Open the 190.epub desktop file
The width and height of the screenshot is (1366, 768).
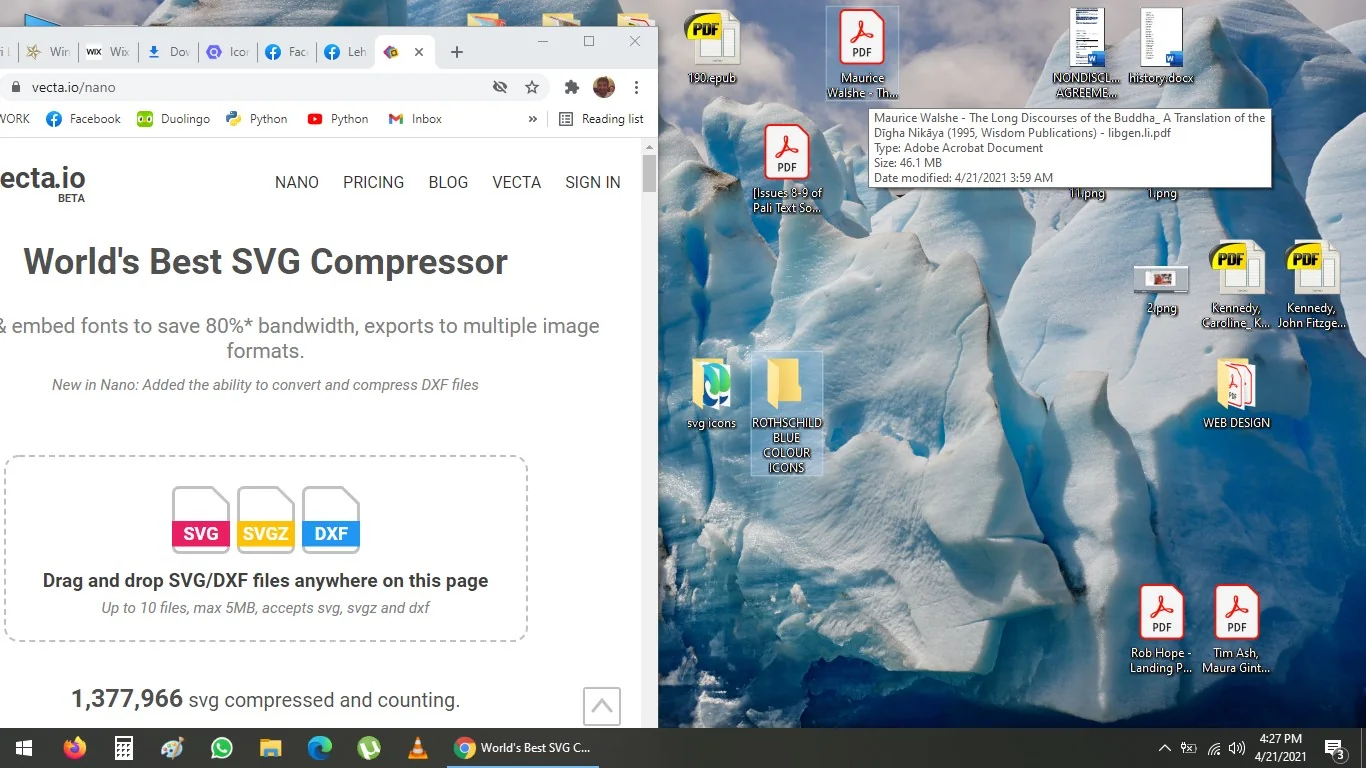711,47
